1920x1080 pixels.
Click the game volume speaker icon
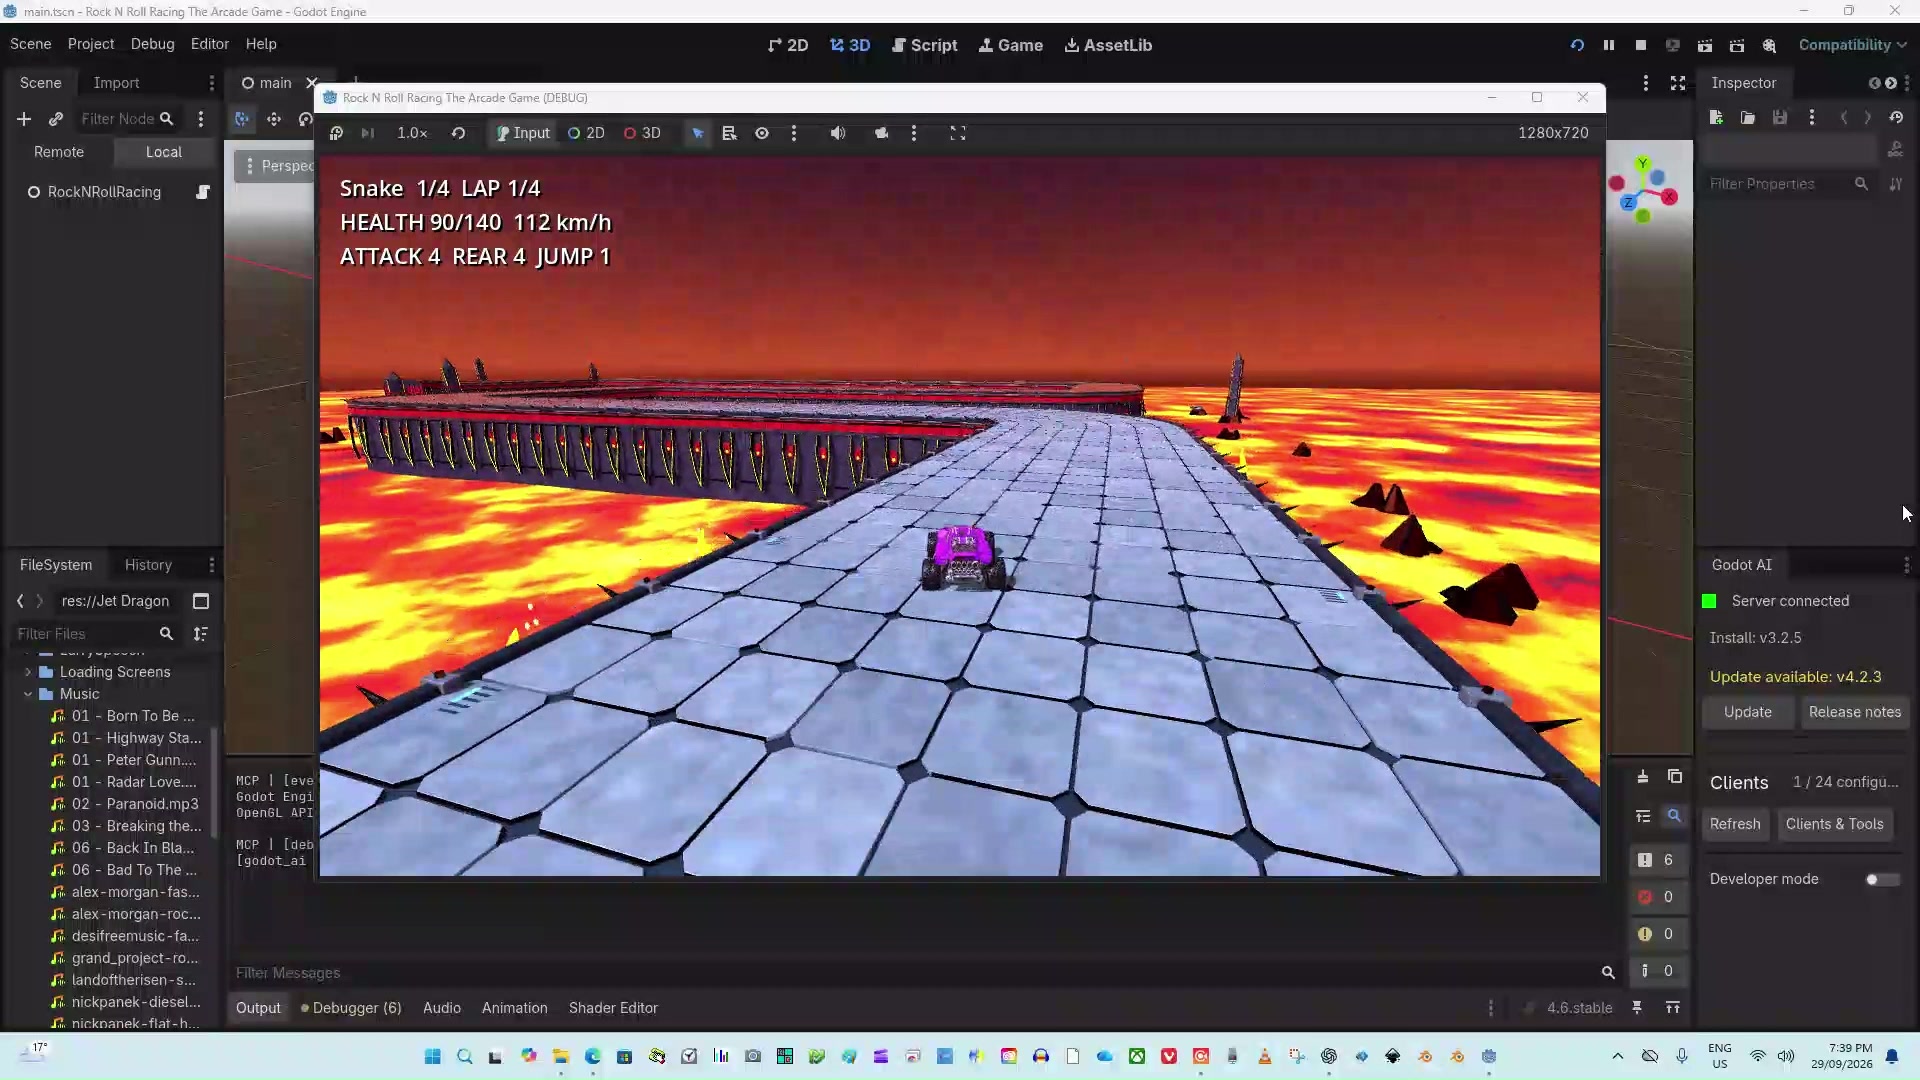tap(838, 133)
